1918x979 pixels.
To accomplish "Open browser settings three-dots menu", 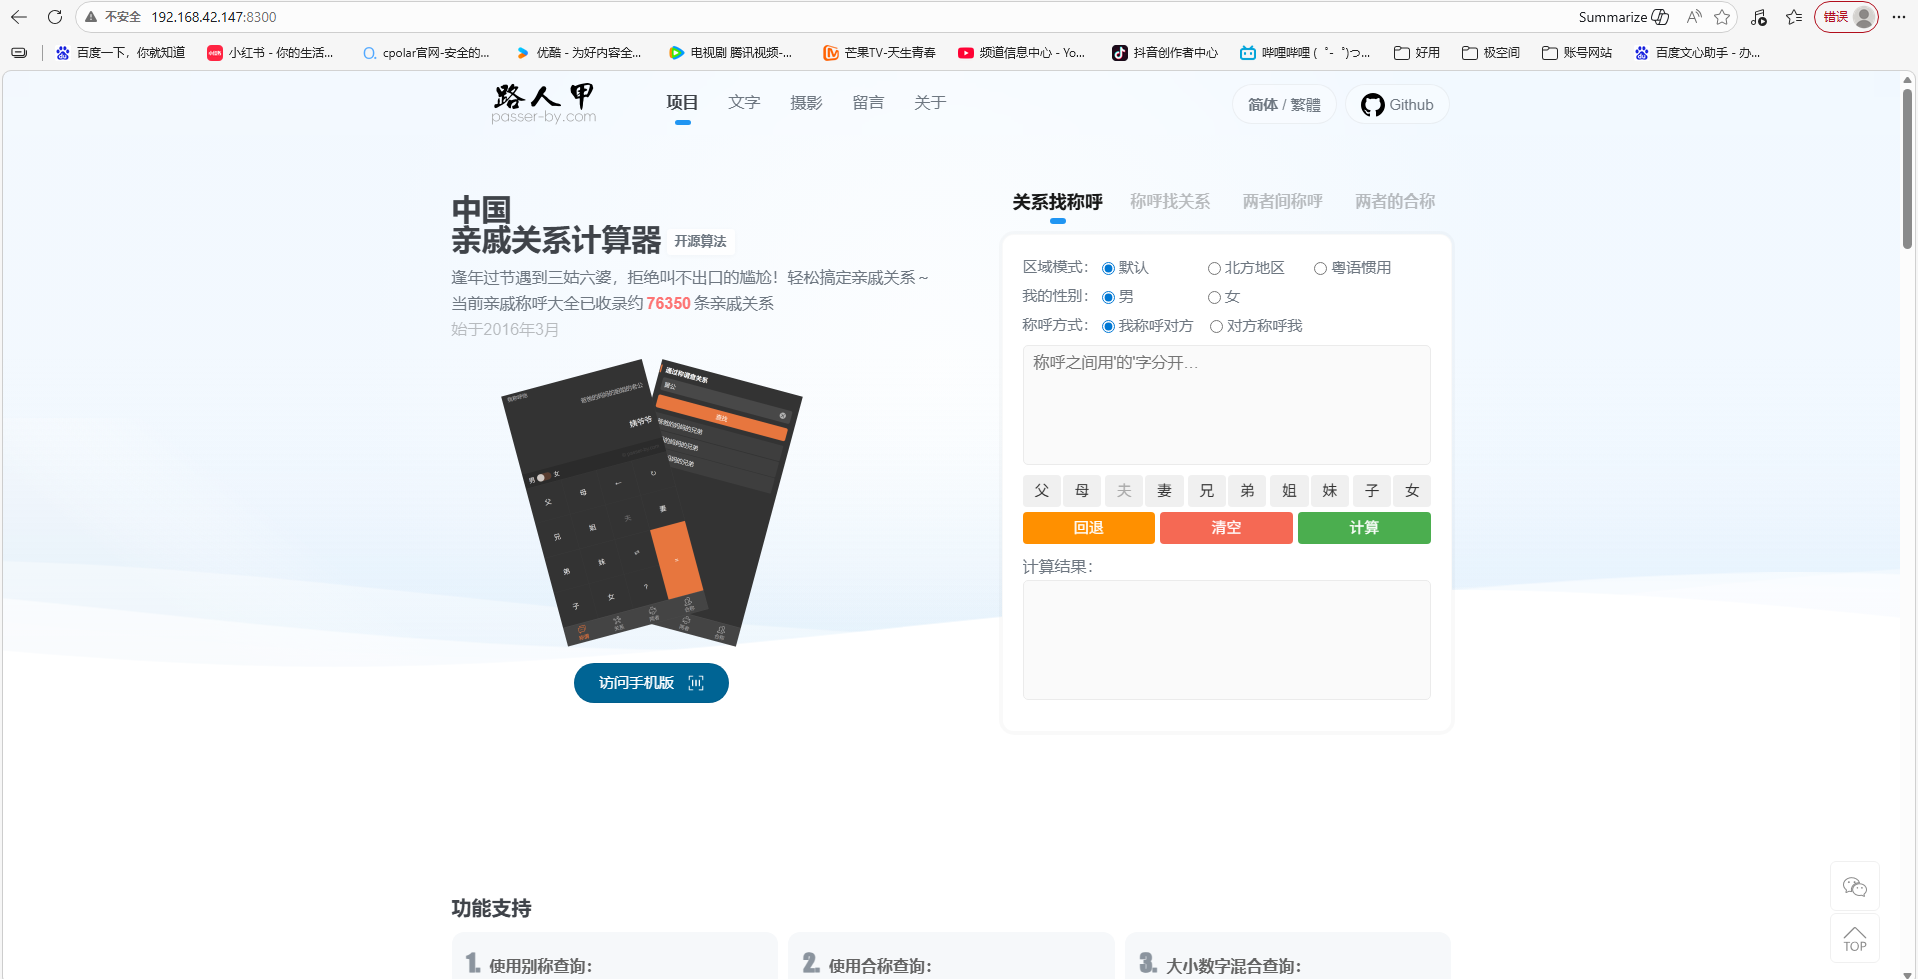I will [1899, 17].
